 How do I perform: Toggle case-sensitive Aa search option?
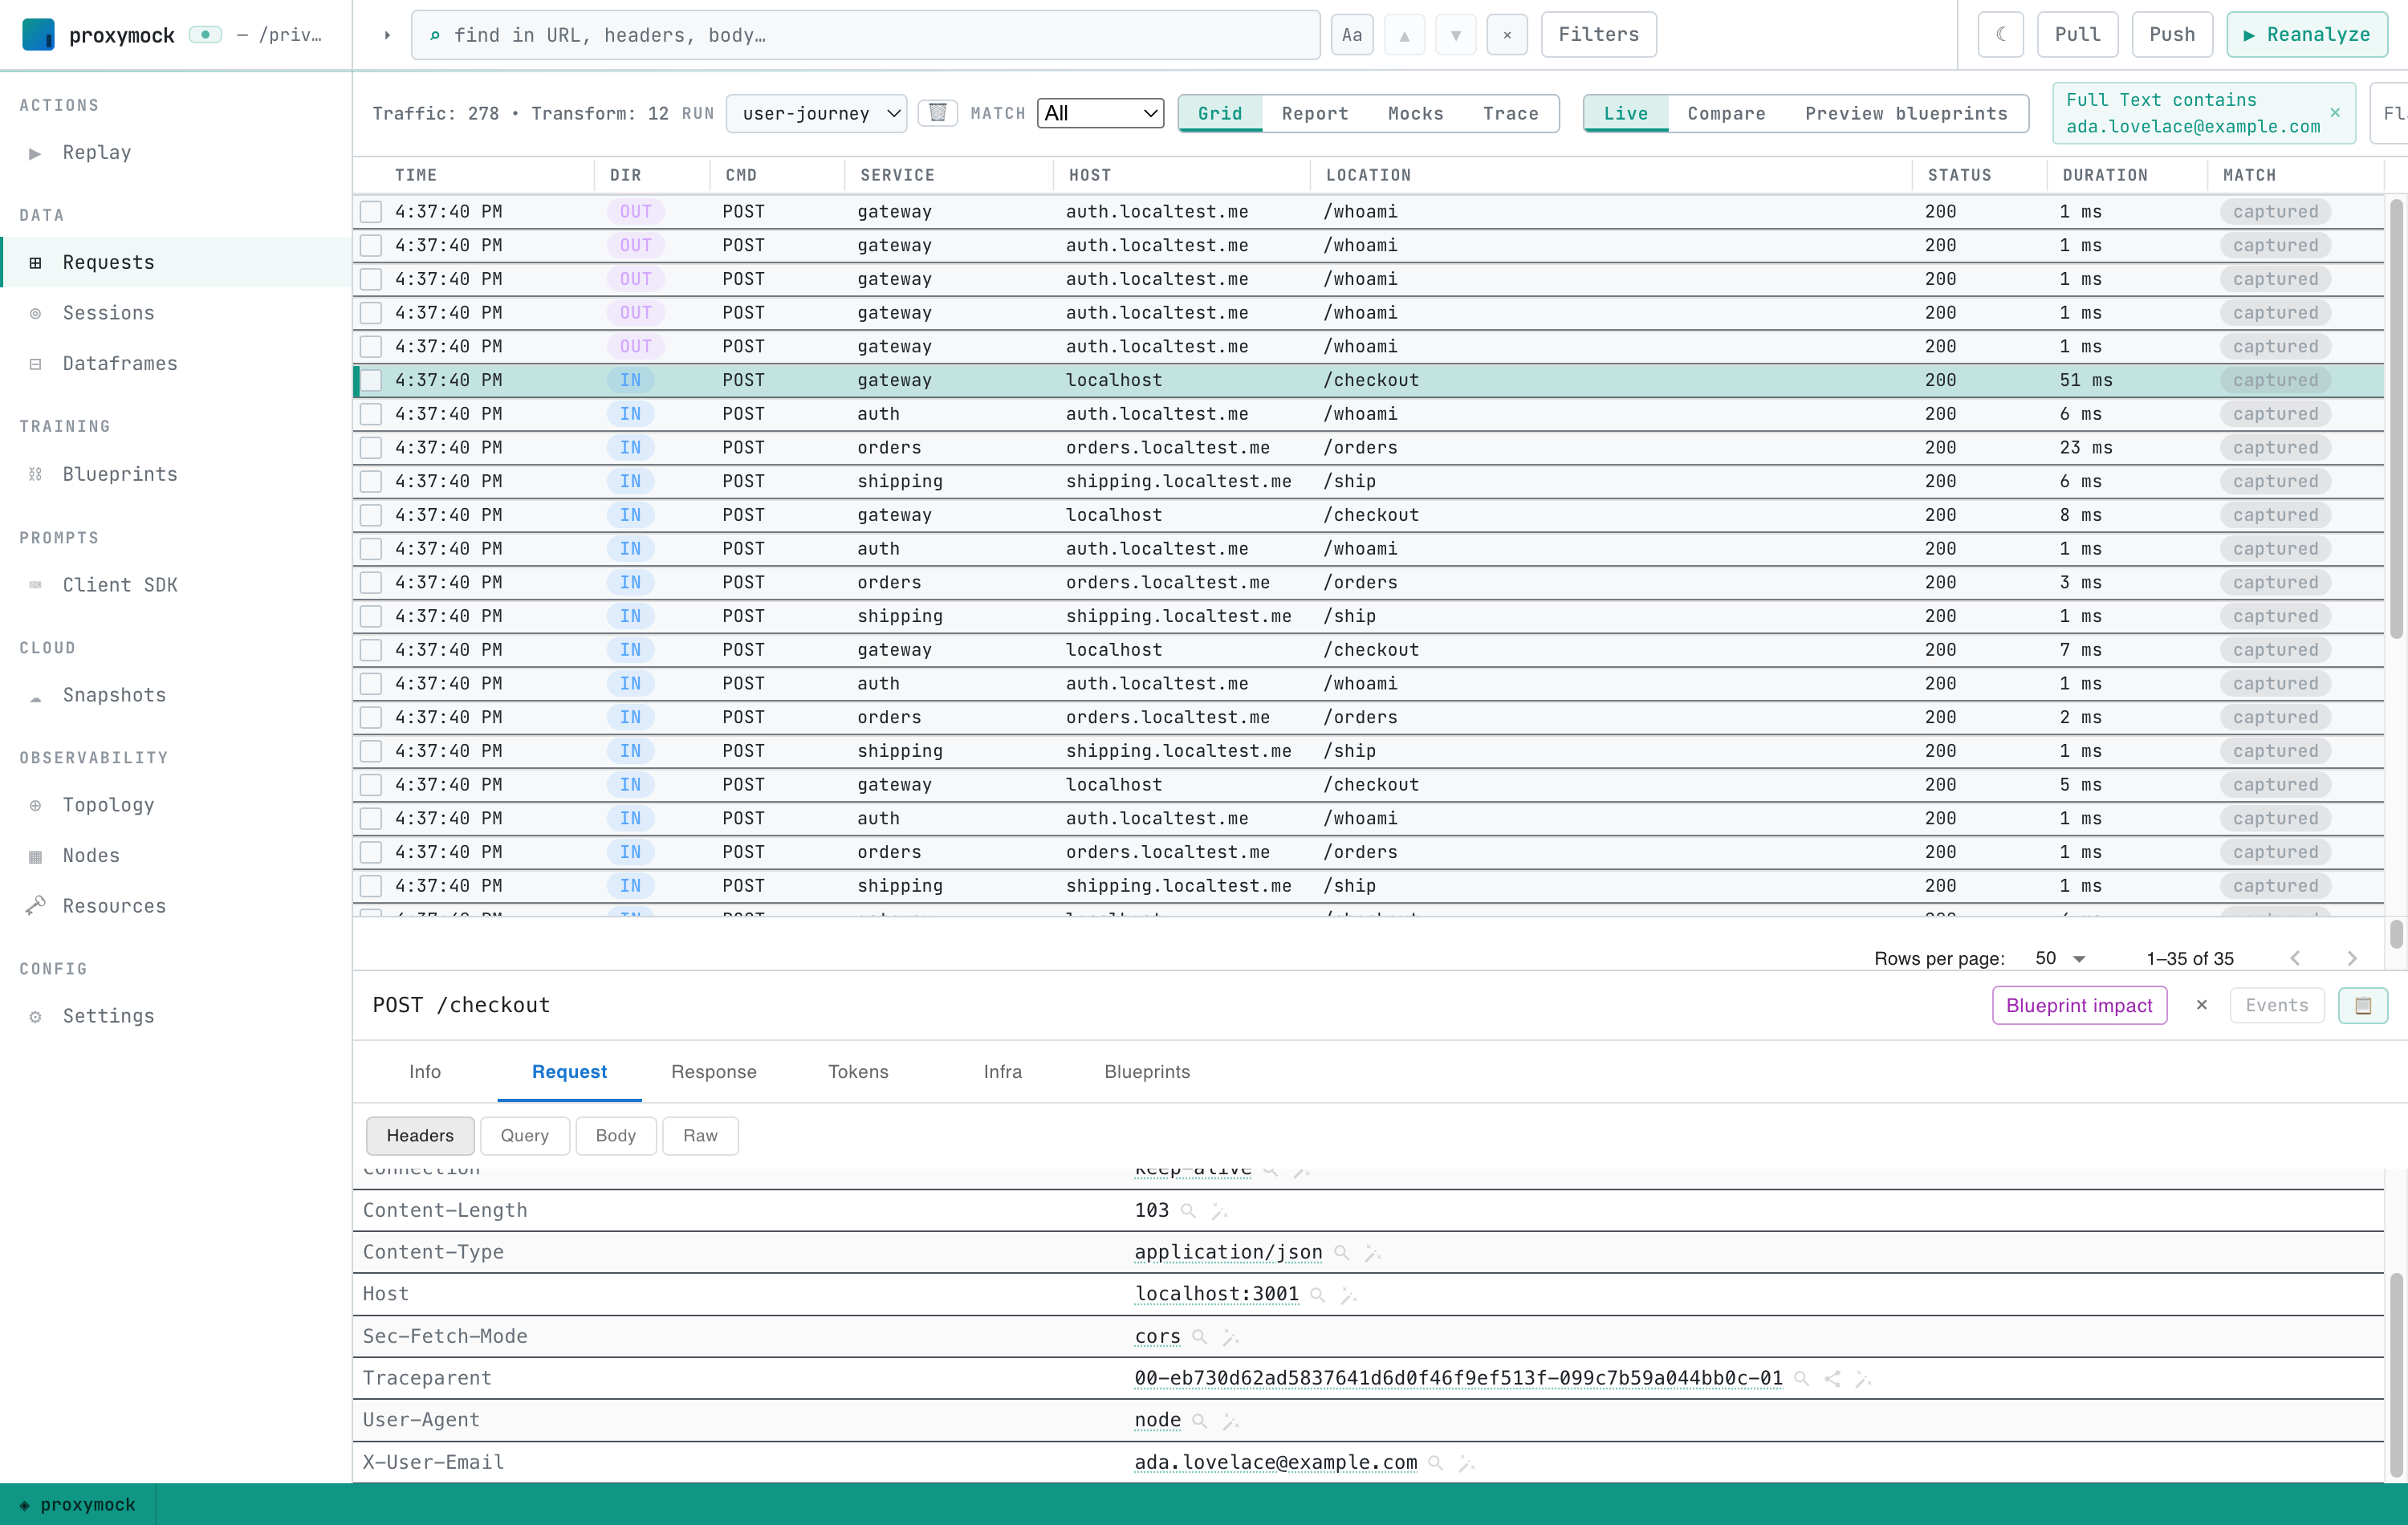[1351, 35]
